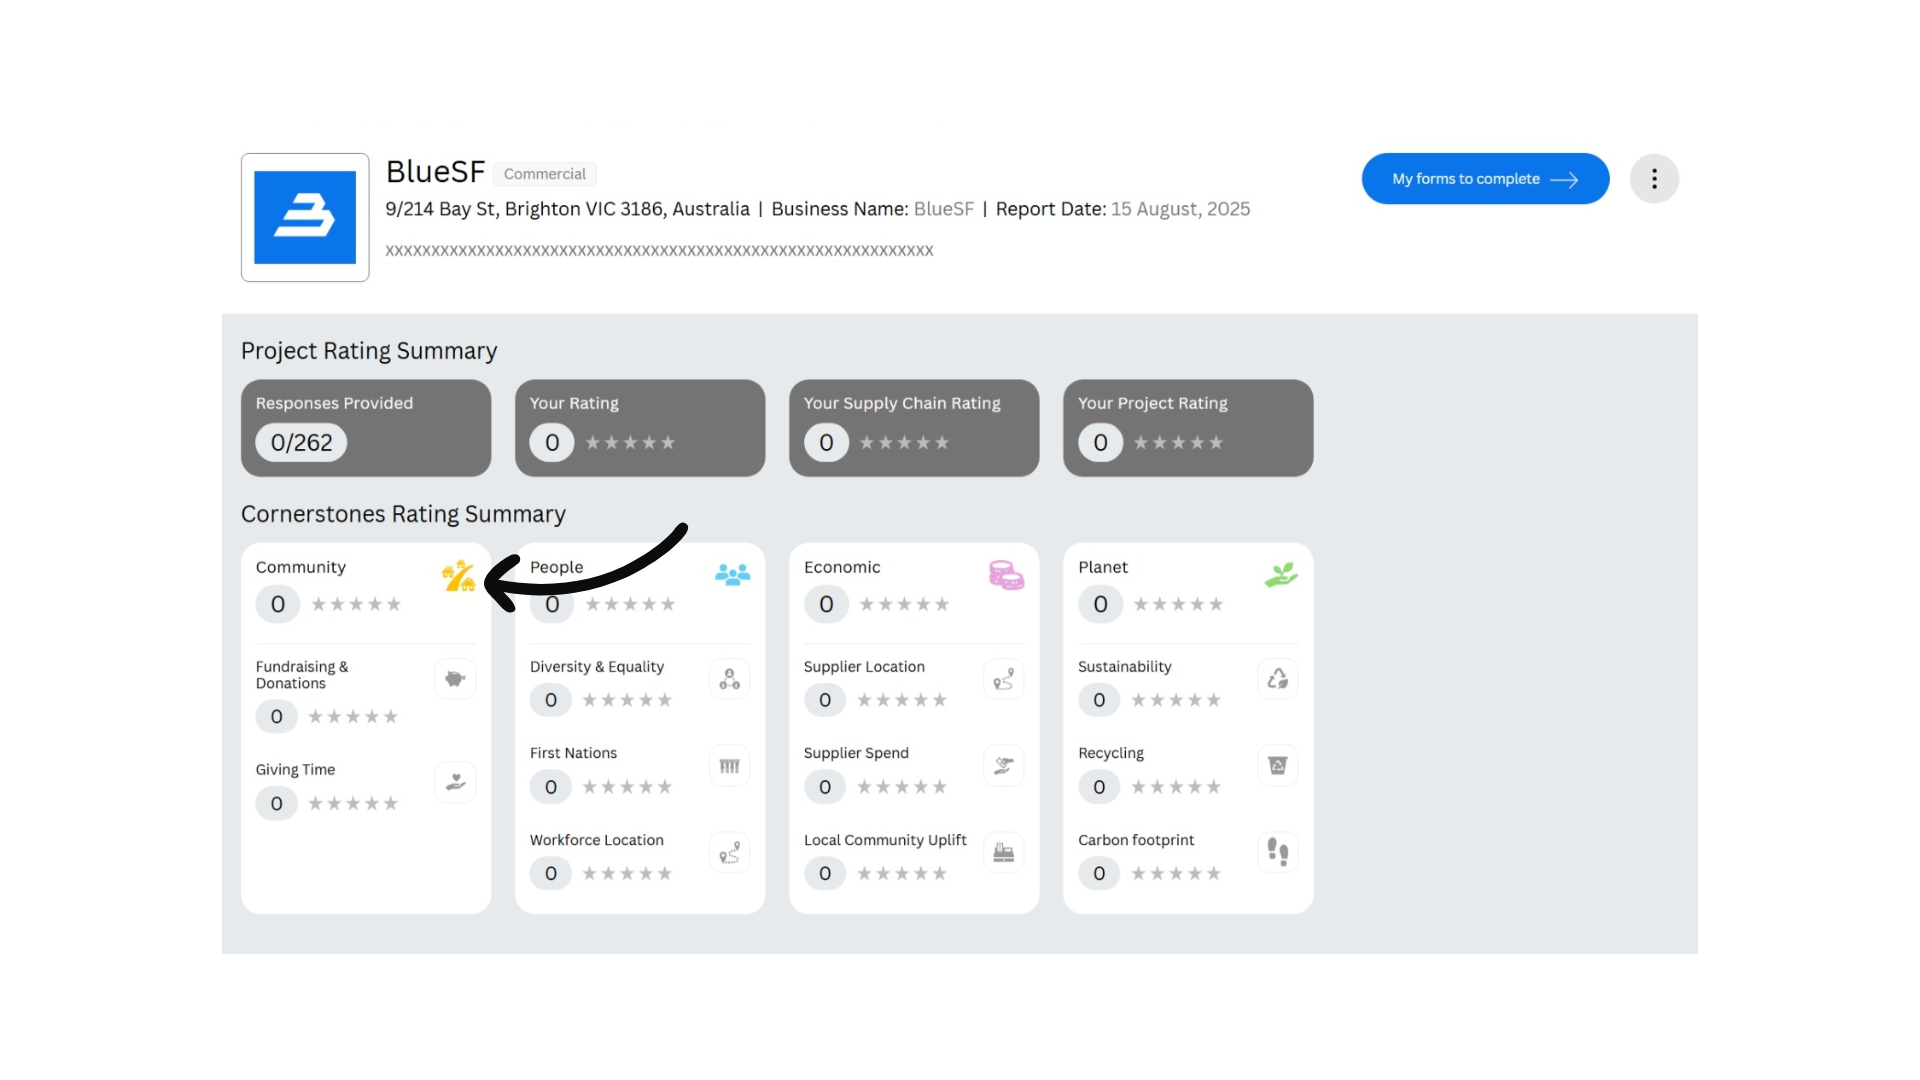Click the Diversity & Equality icon
The width and height of the screenshot is (1920, 1080).
coord(730,679)
